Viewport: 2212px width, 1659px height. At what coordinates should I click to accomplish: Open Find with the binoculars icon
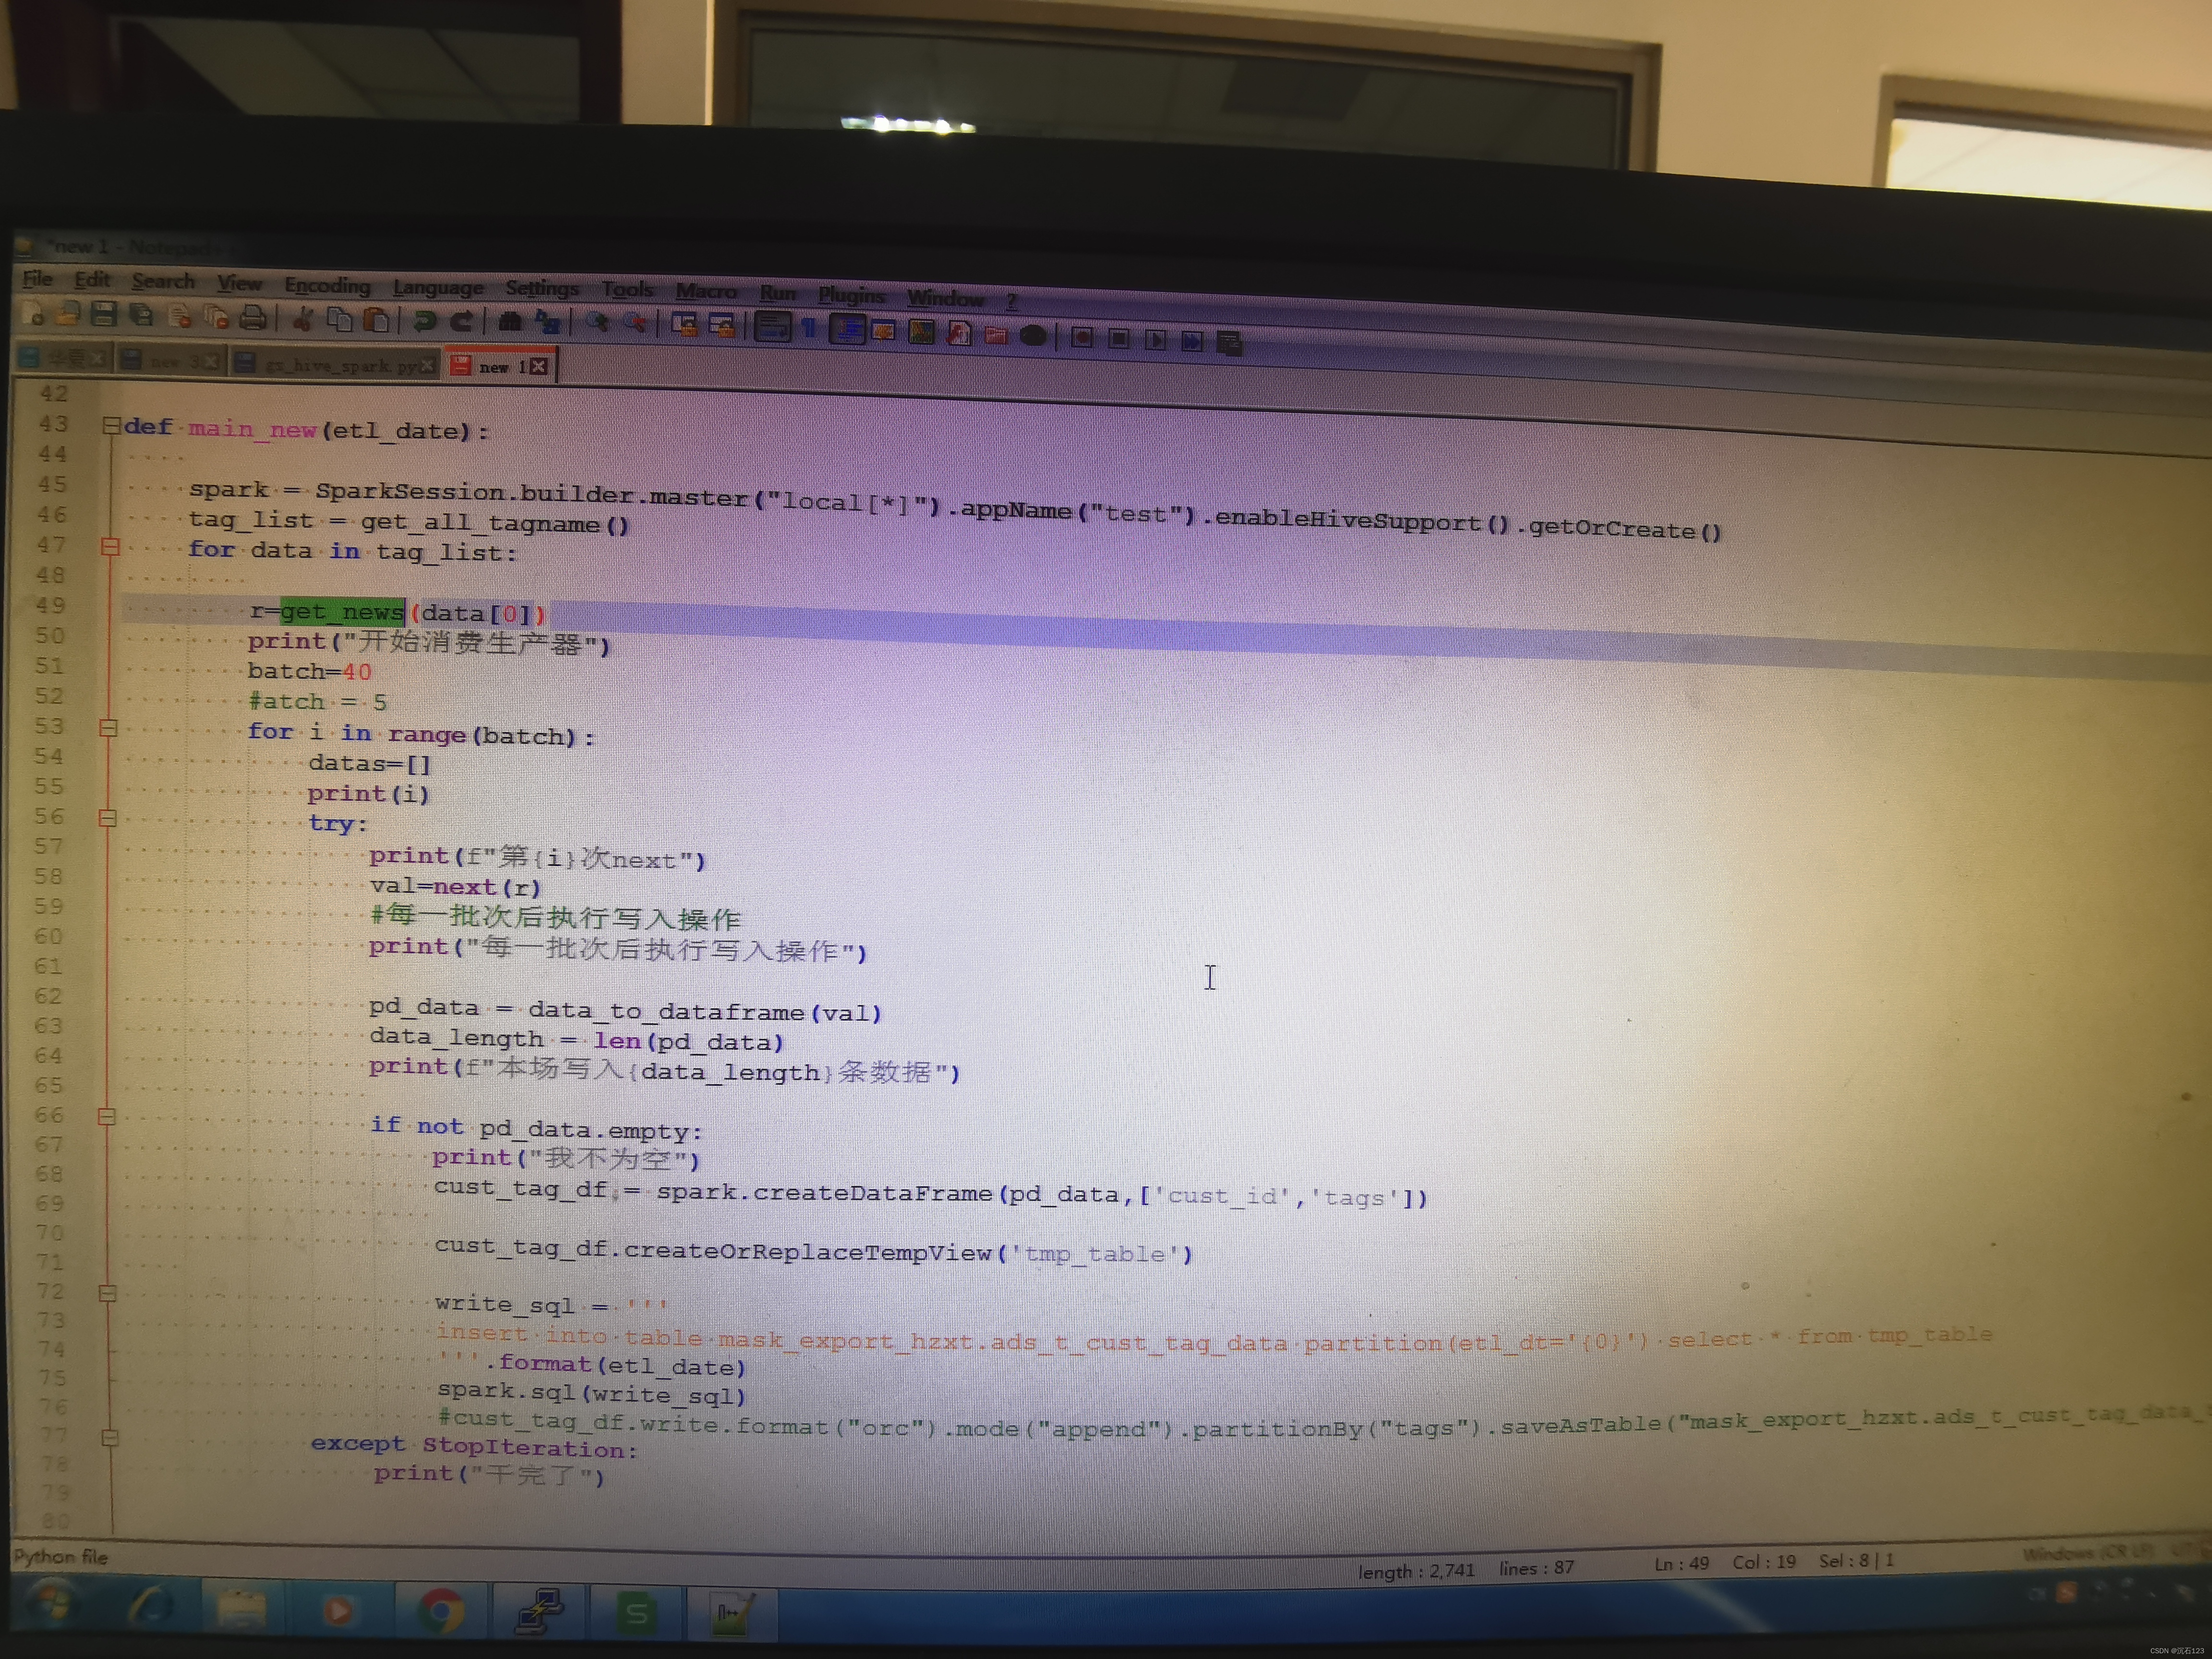point(510,322)
